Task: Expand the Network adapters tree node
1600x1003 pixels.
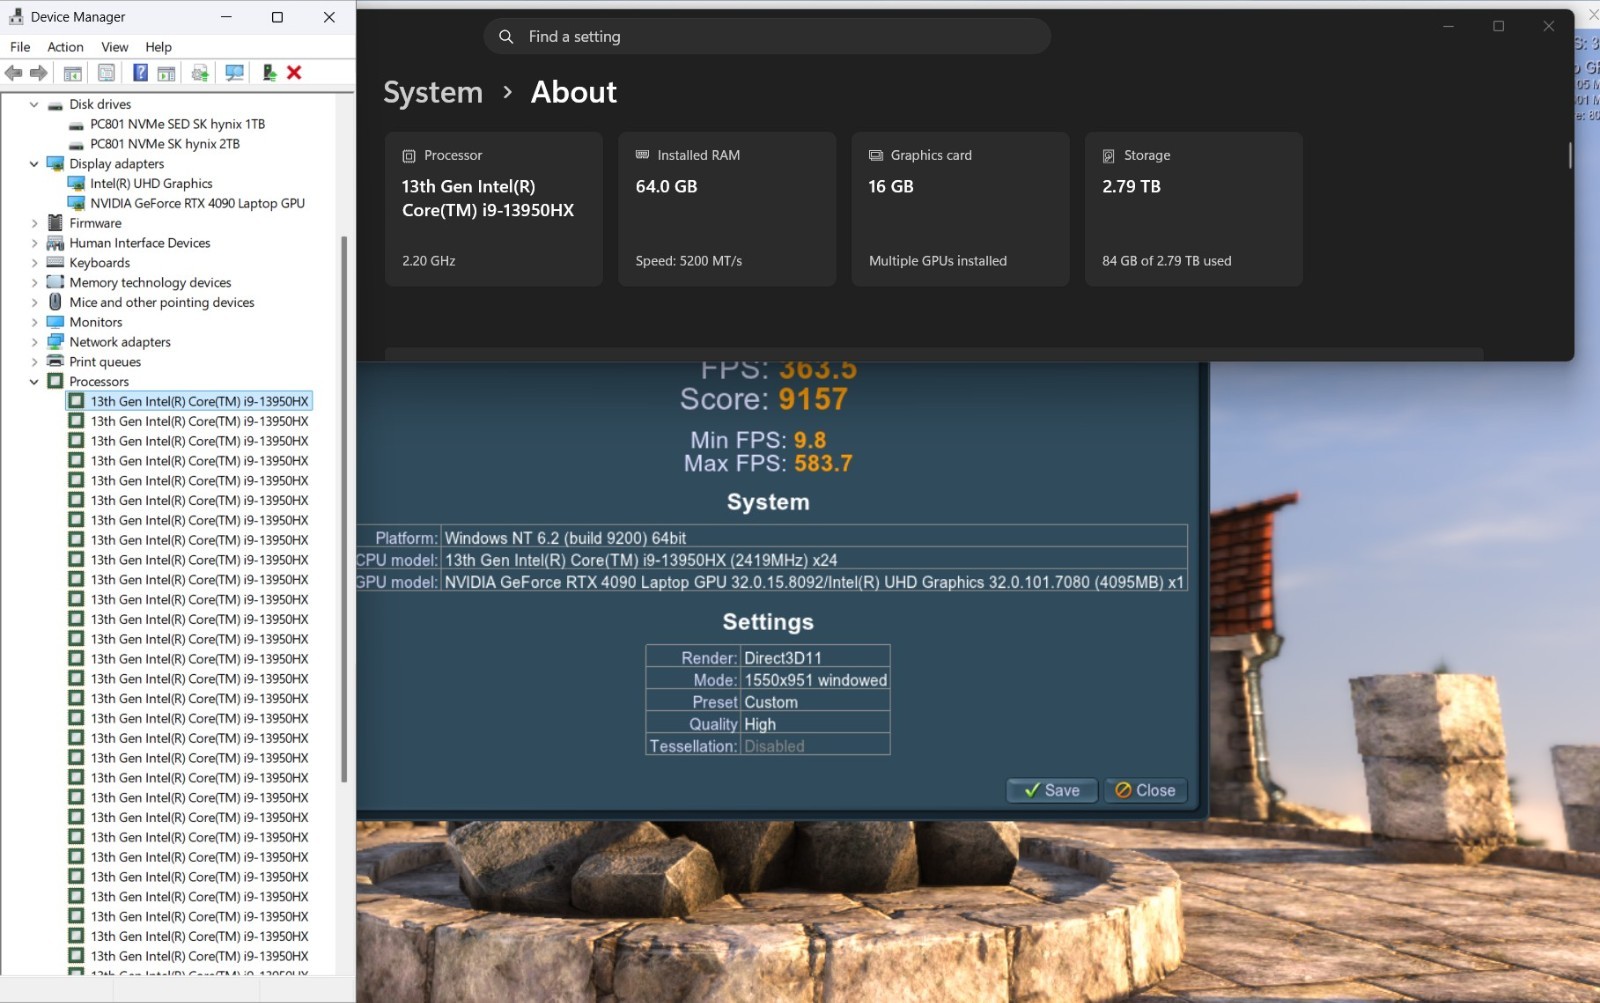Action: coord(34,342)
